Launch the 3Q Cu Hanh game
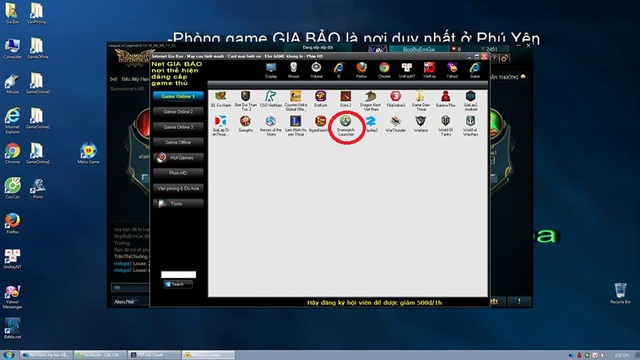The image size is (640, 360). 221,99
